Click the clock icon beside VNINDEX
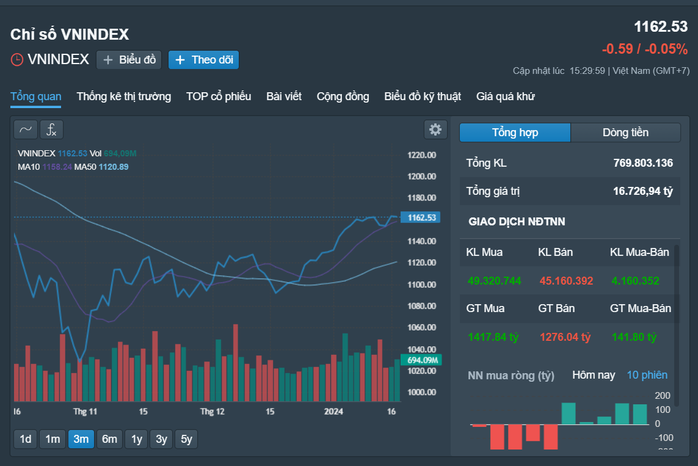 pos(17,60)
